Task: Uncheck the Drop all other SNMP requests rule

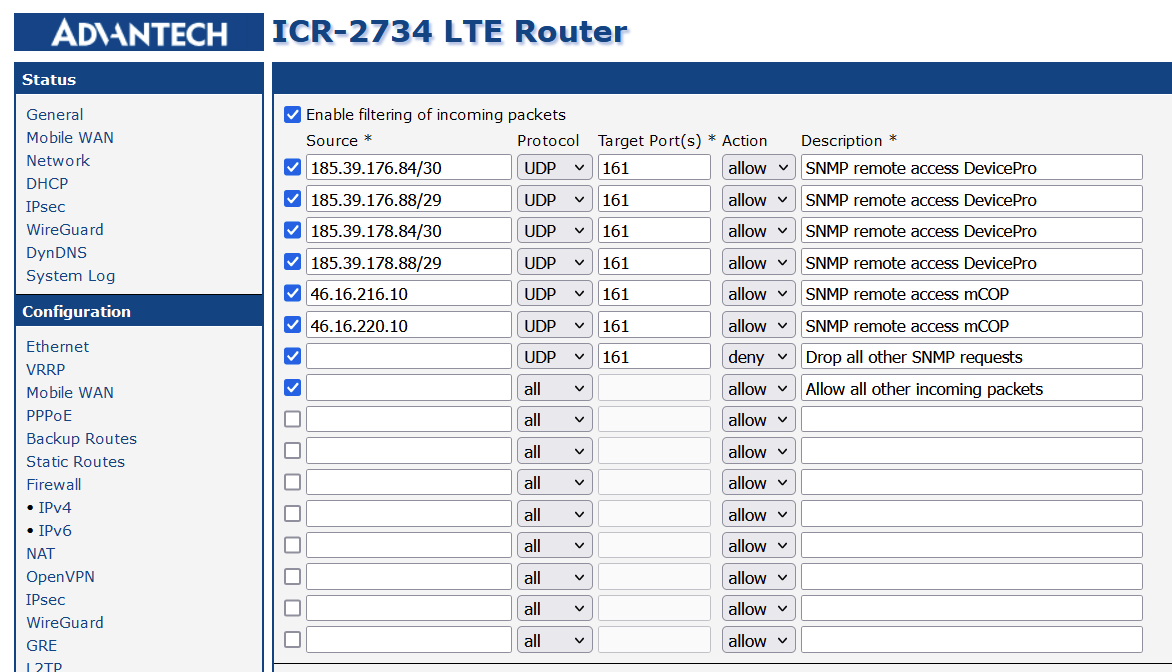Action: (292, 356)
